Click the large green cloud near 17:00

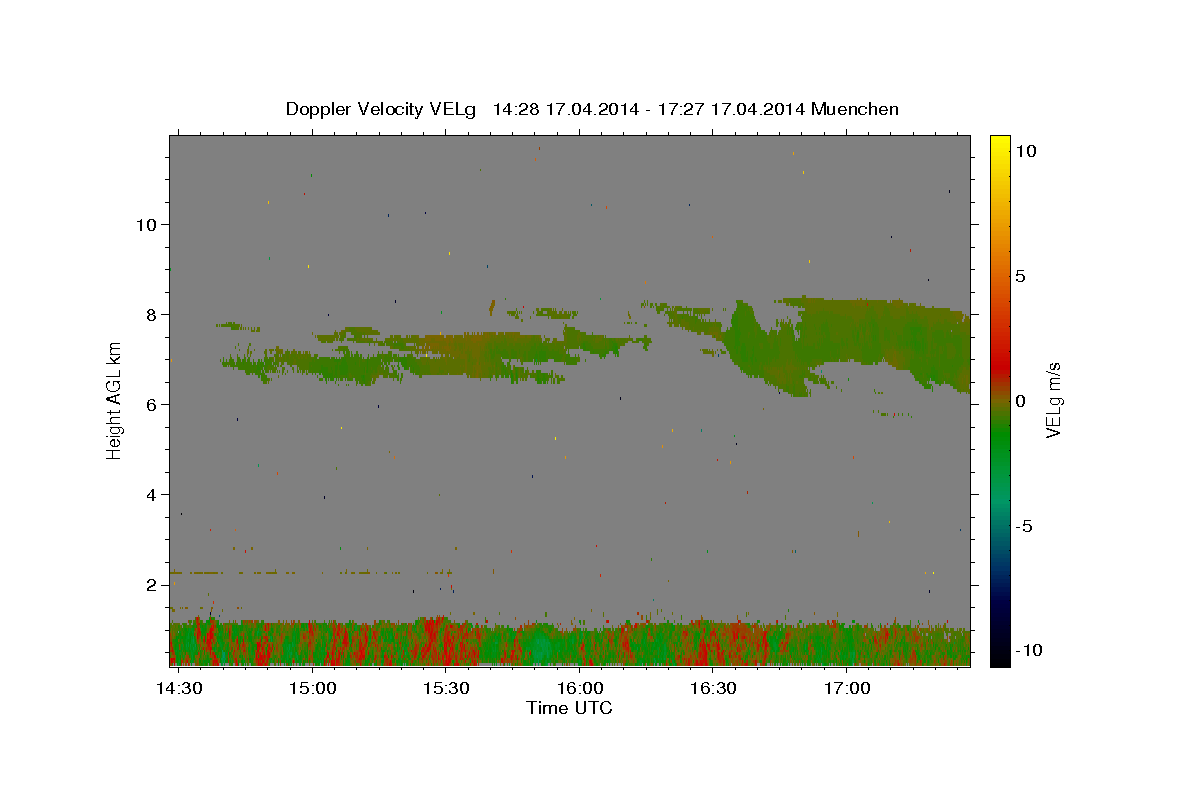850,345
